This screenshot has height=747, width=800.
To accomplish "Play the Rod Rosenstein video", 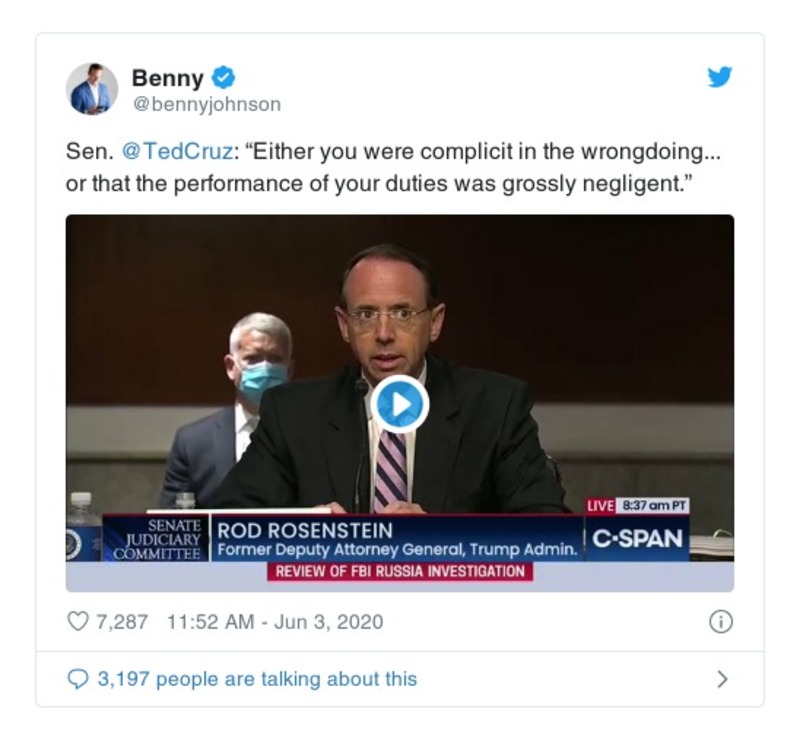I will pos(399,405).
